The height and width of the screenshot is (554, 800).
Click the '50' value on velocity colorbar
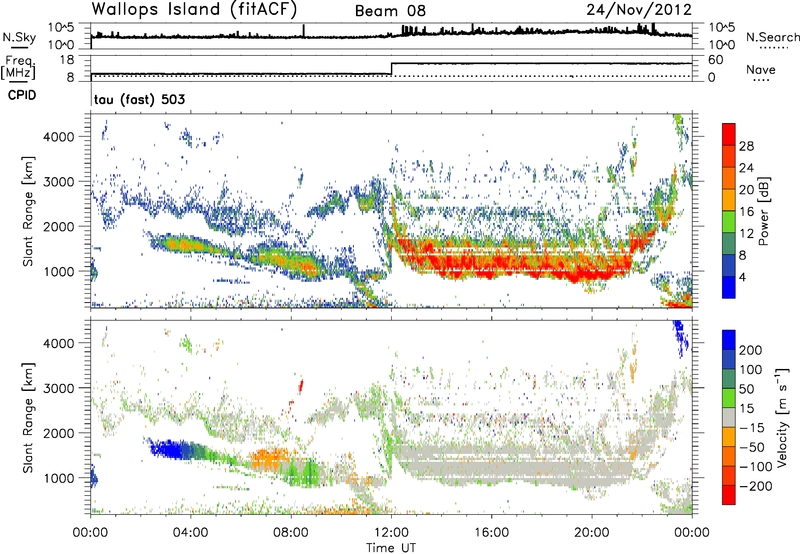click(x=746, y=389)
